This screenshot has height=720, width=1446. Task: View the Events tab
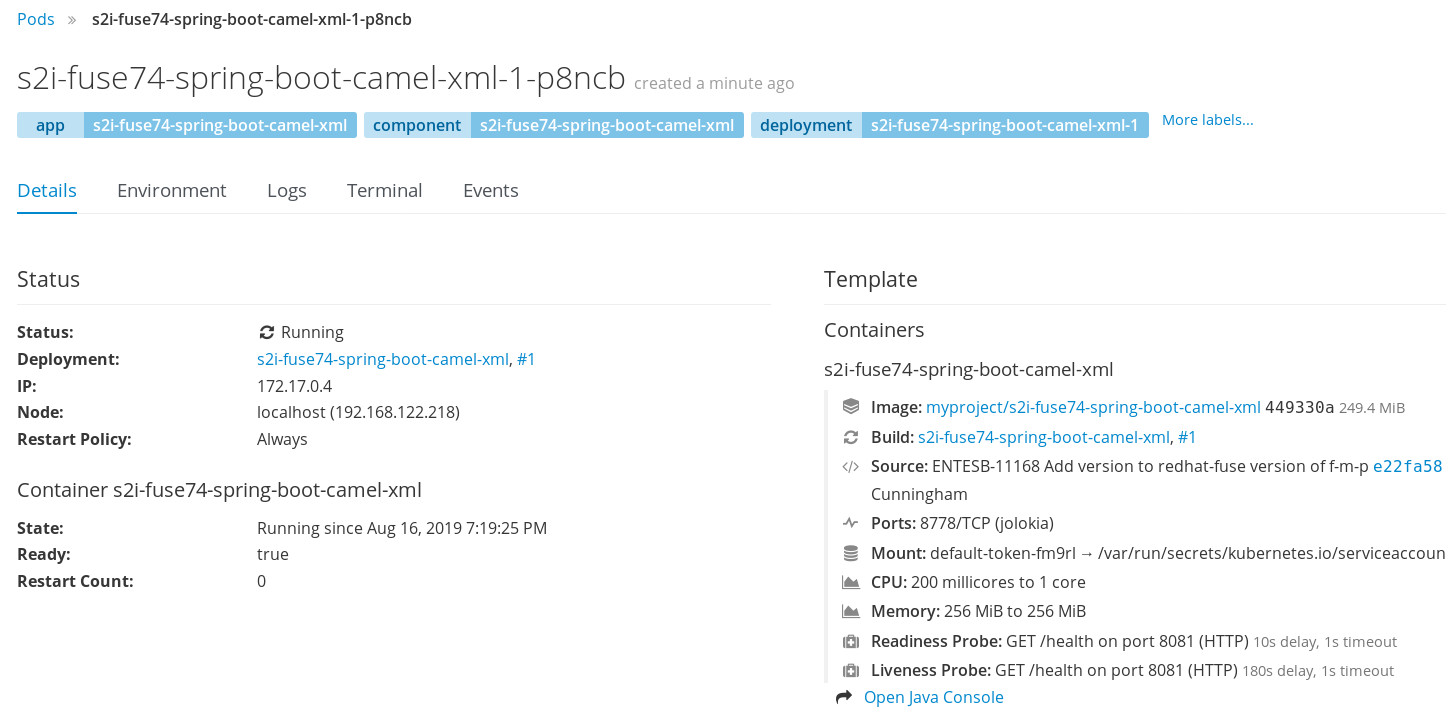pos(491,191)
